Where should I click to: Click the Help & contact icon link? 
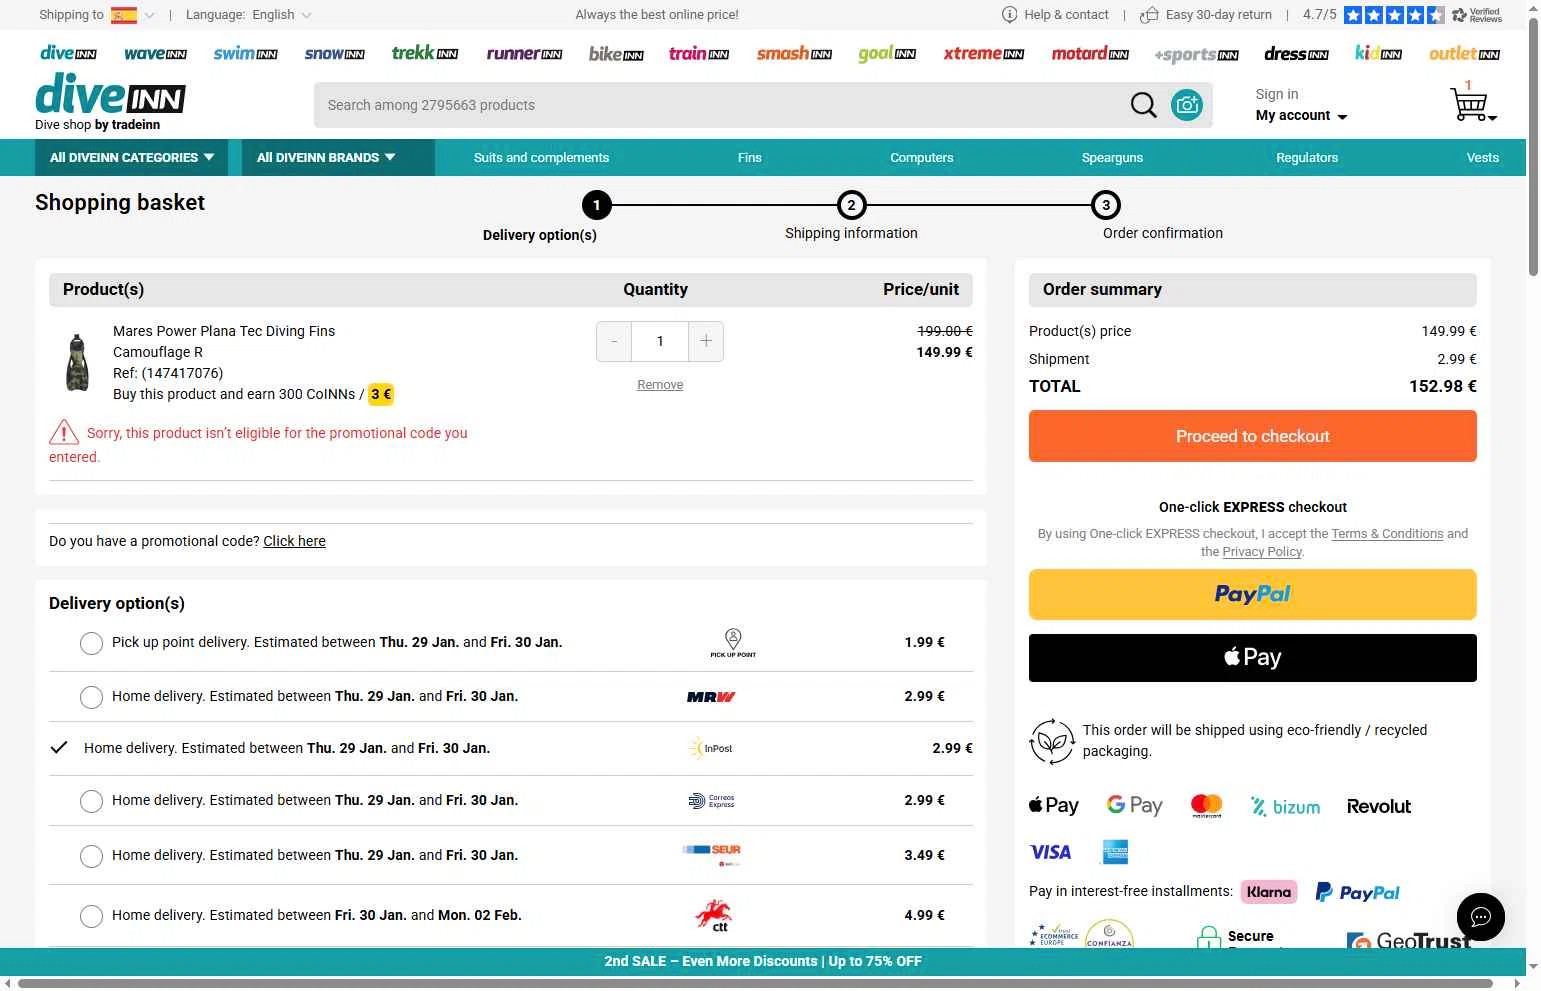click(x=1055, y=15)
